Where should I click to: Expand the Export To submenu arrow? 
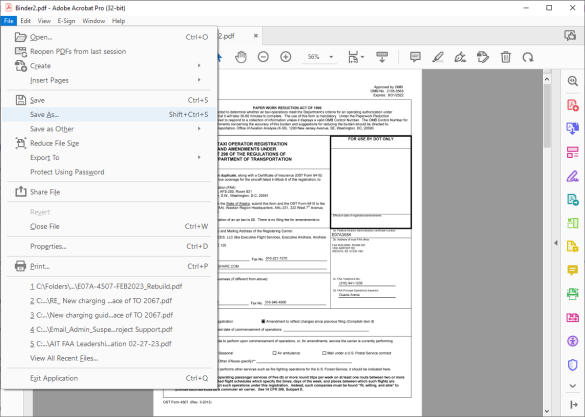(199, 157)
